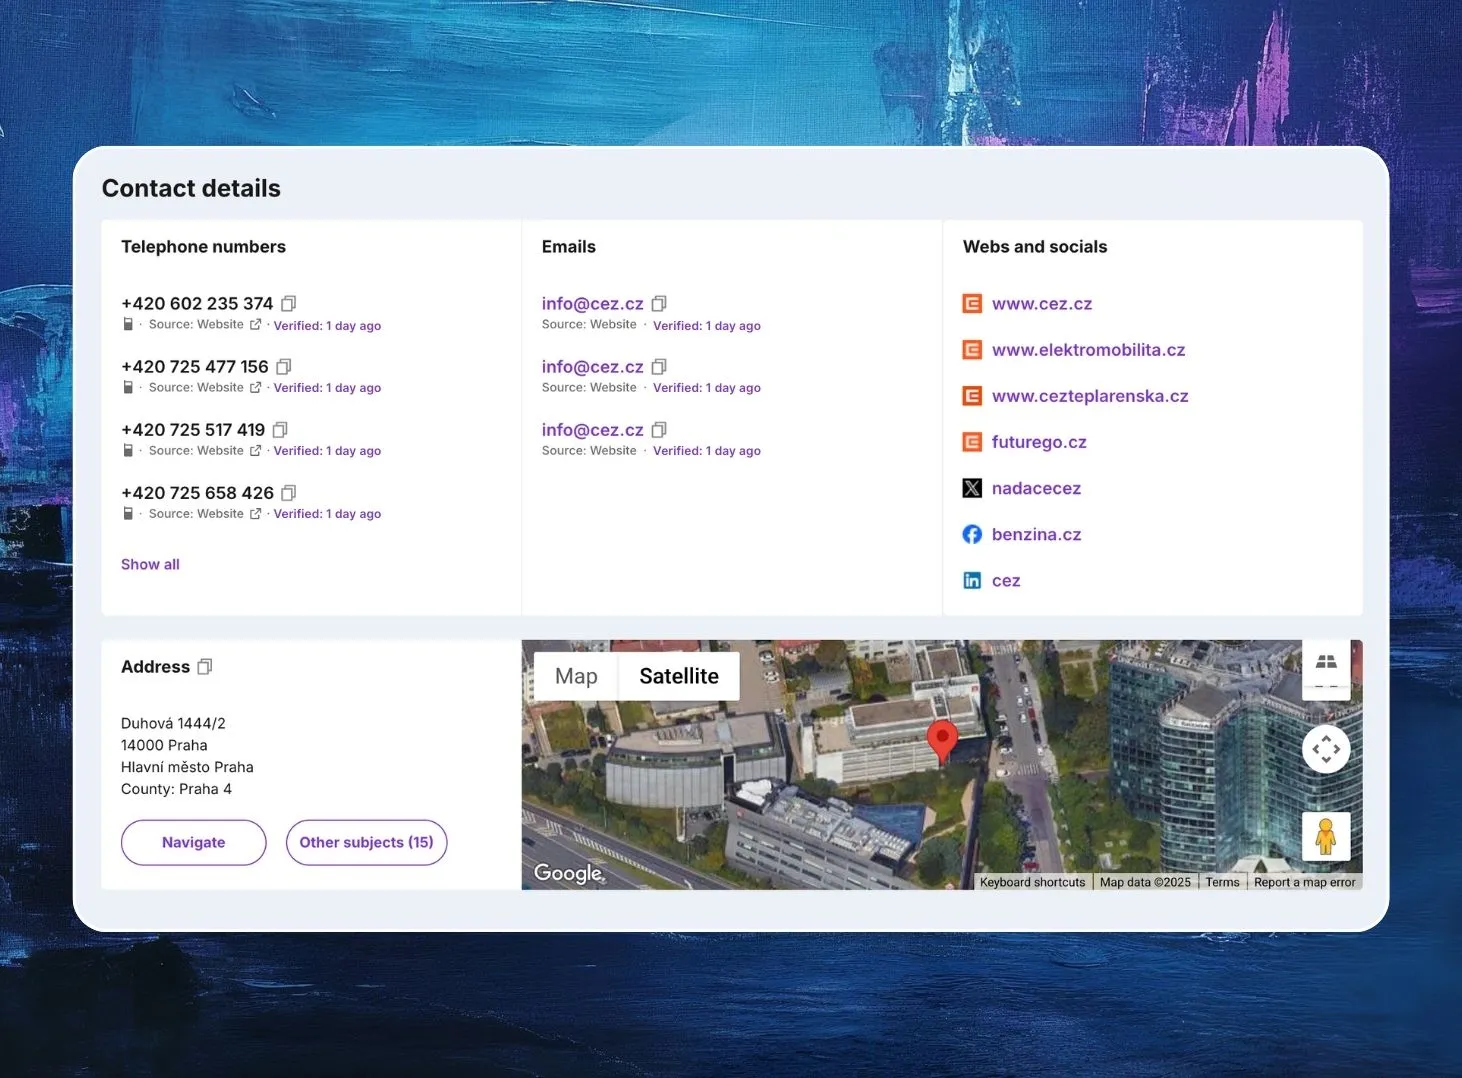Click first info@cez.cz email link

click(593, 303)
